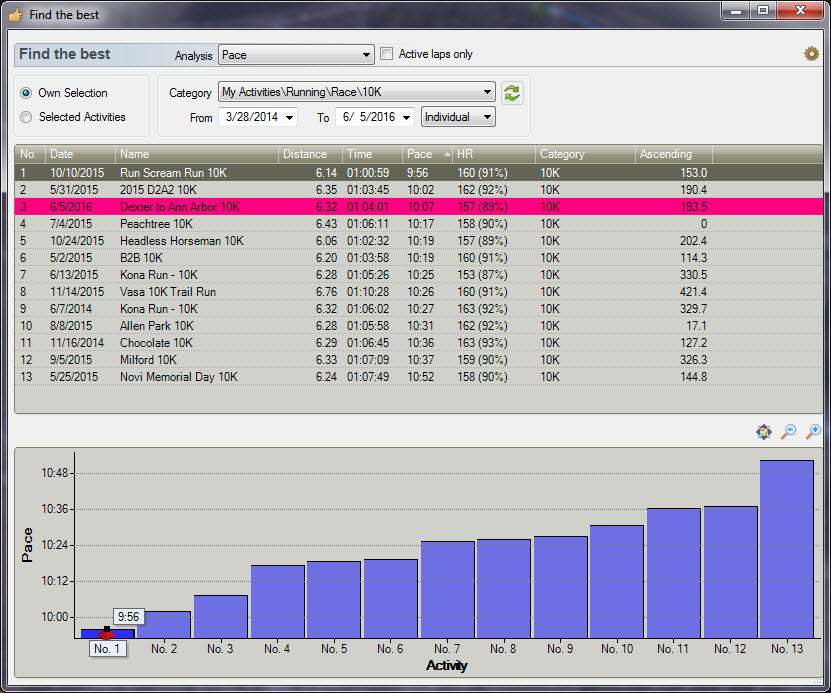Zoom in the chart with plus magnifier

[813, 432]
